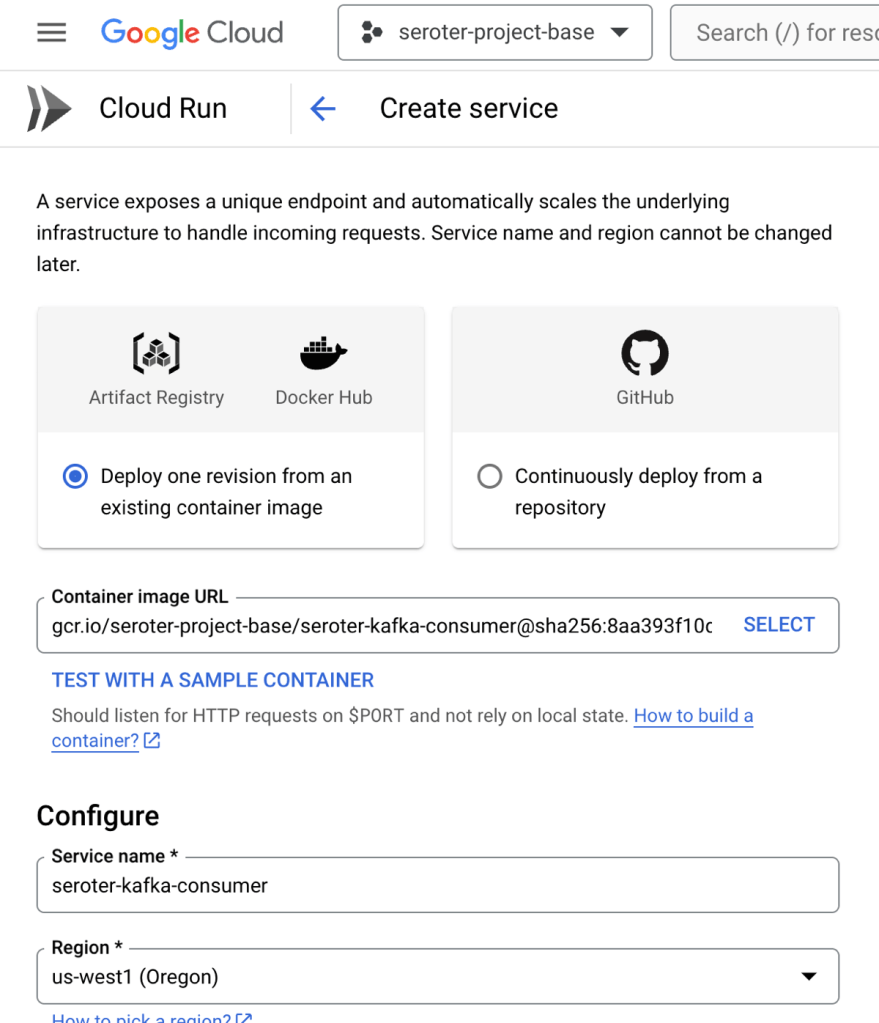This screenshot has width=879, height=1023.
Task: Open the How to build a container link
Action: click(x=693, y=716)
